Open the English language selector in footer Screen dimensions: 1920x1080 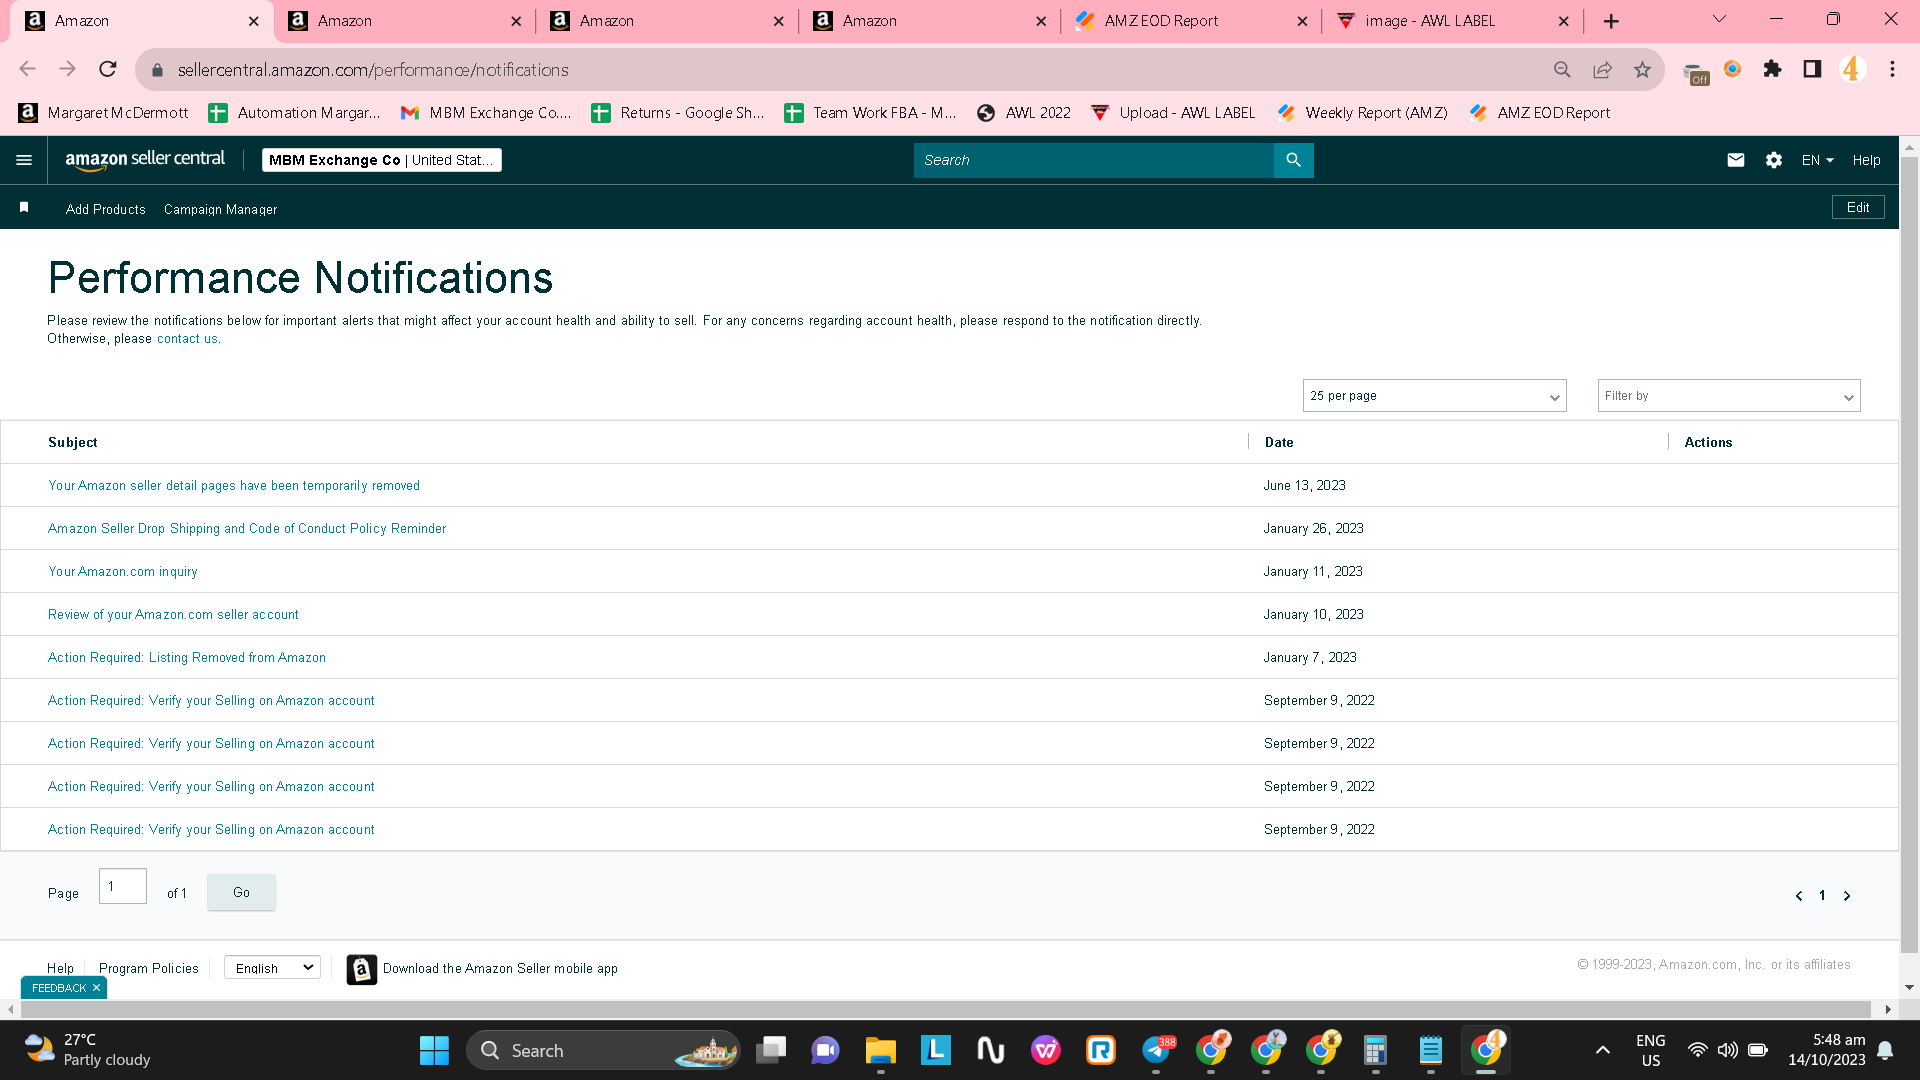pos(272,968)
